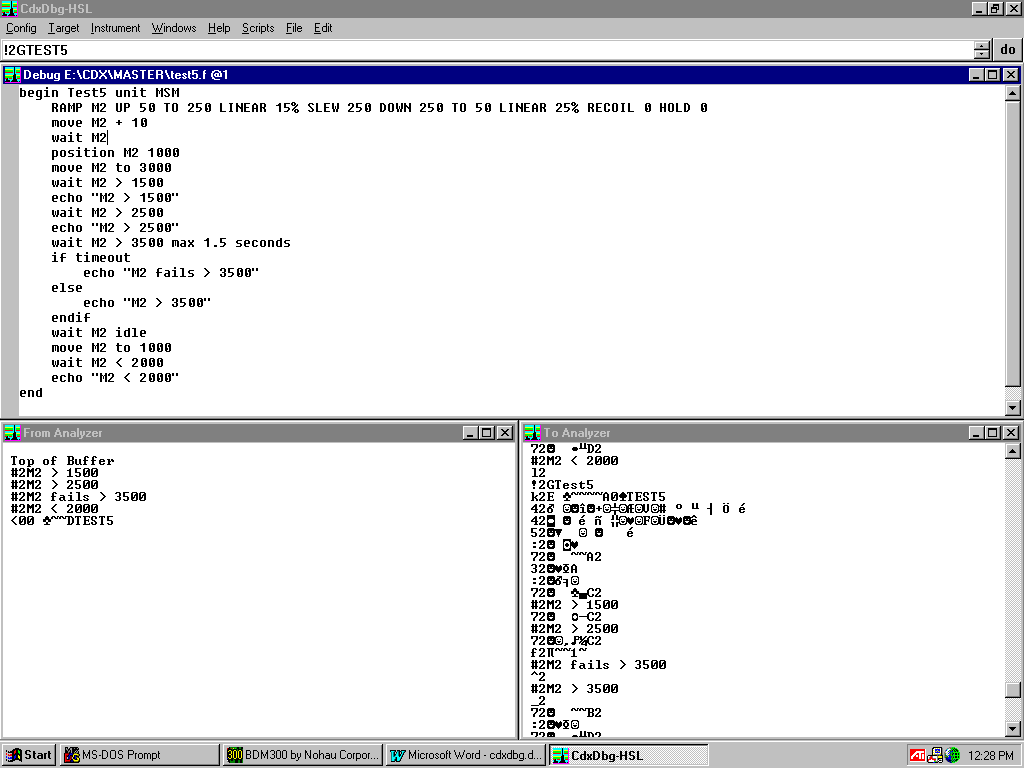Open the Instrument menu
The width and height of the screenshot is (1024, 768).
[116, 28]
